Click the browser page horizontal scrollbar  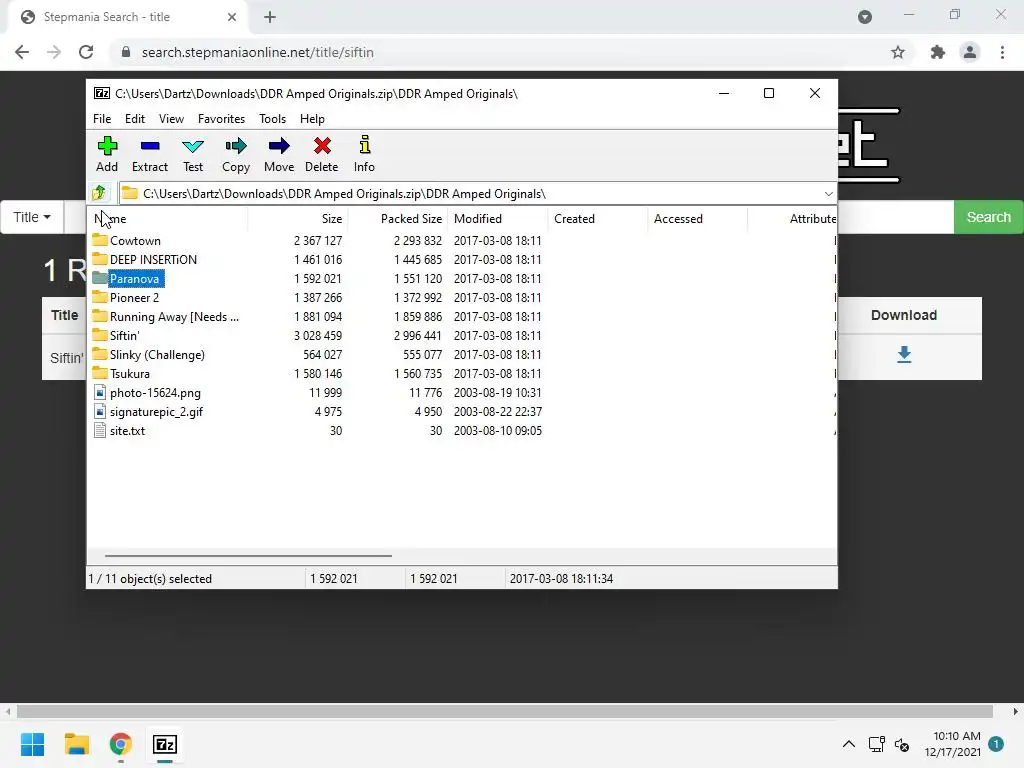click(x=505, y=711)
